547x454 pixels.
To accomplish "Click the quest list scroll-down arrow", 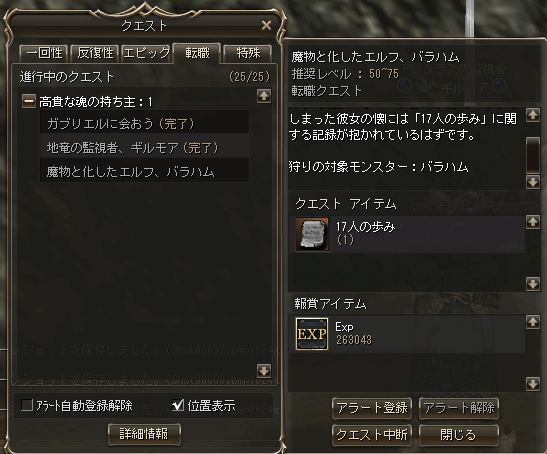I will pos(264,371).
